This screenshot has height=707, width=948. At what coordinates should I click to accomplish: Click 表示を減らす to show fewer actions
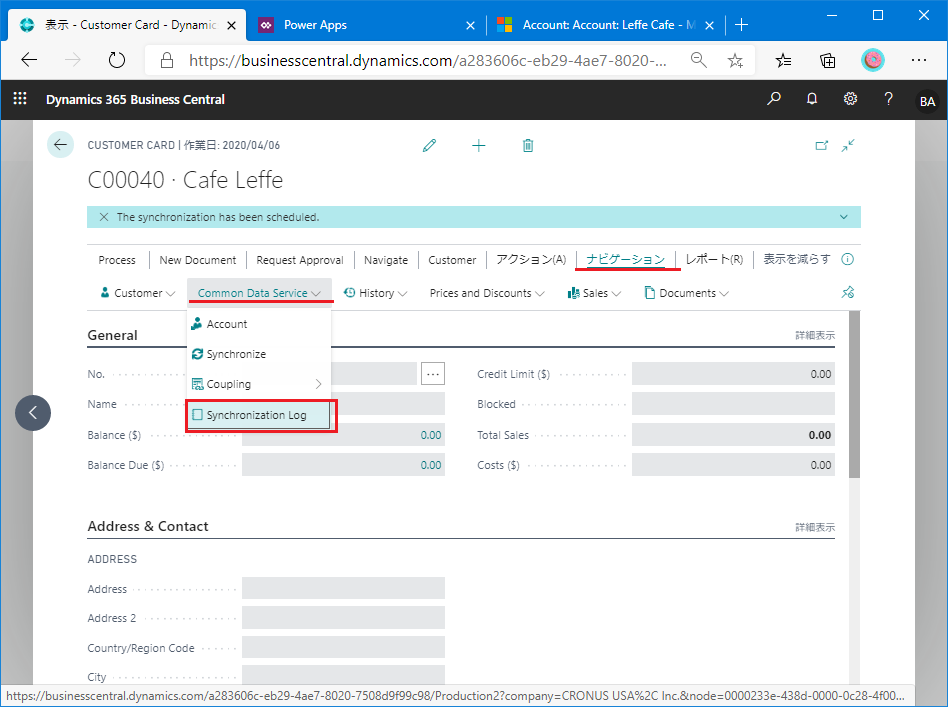pos(797,259)
